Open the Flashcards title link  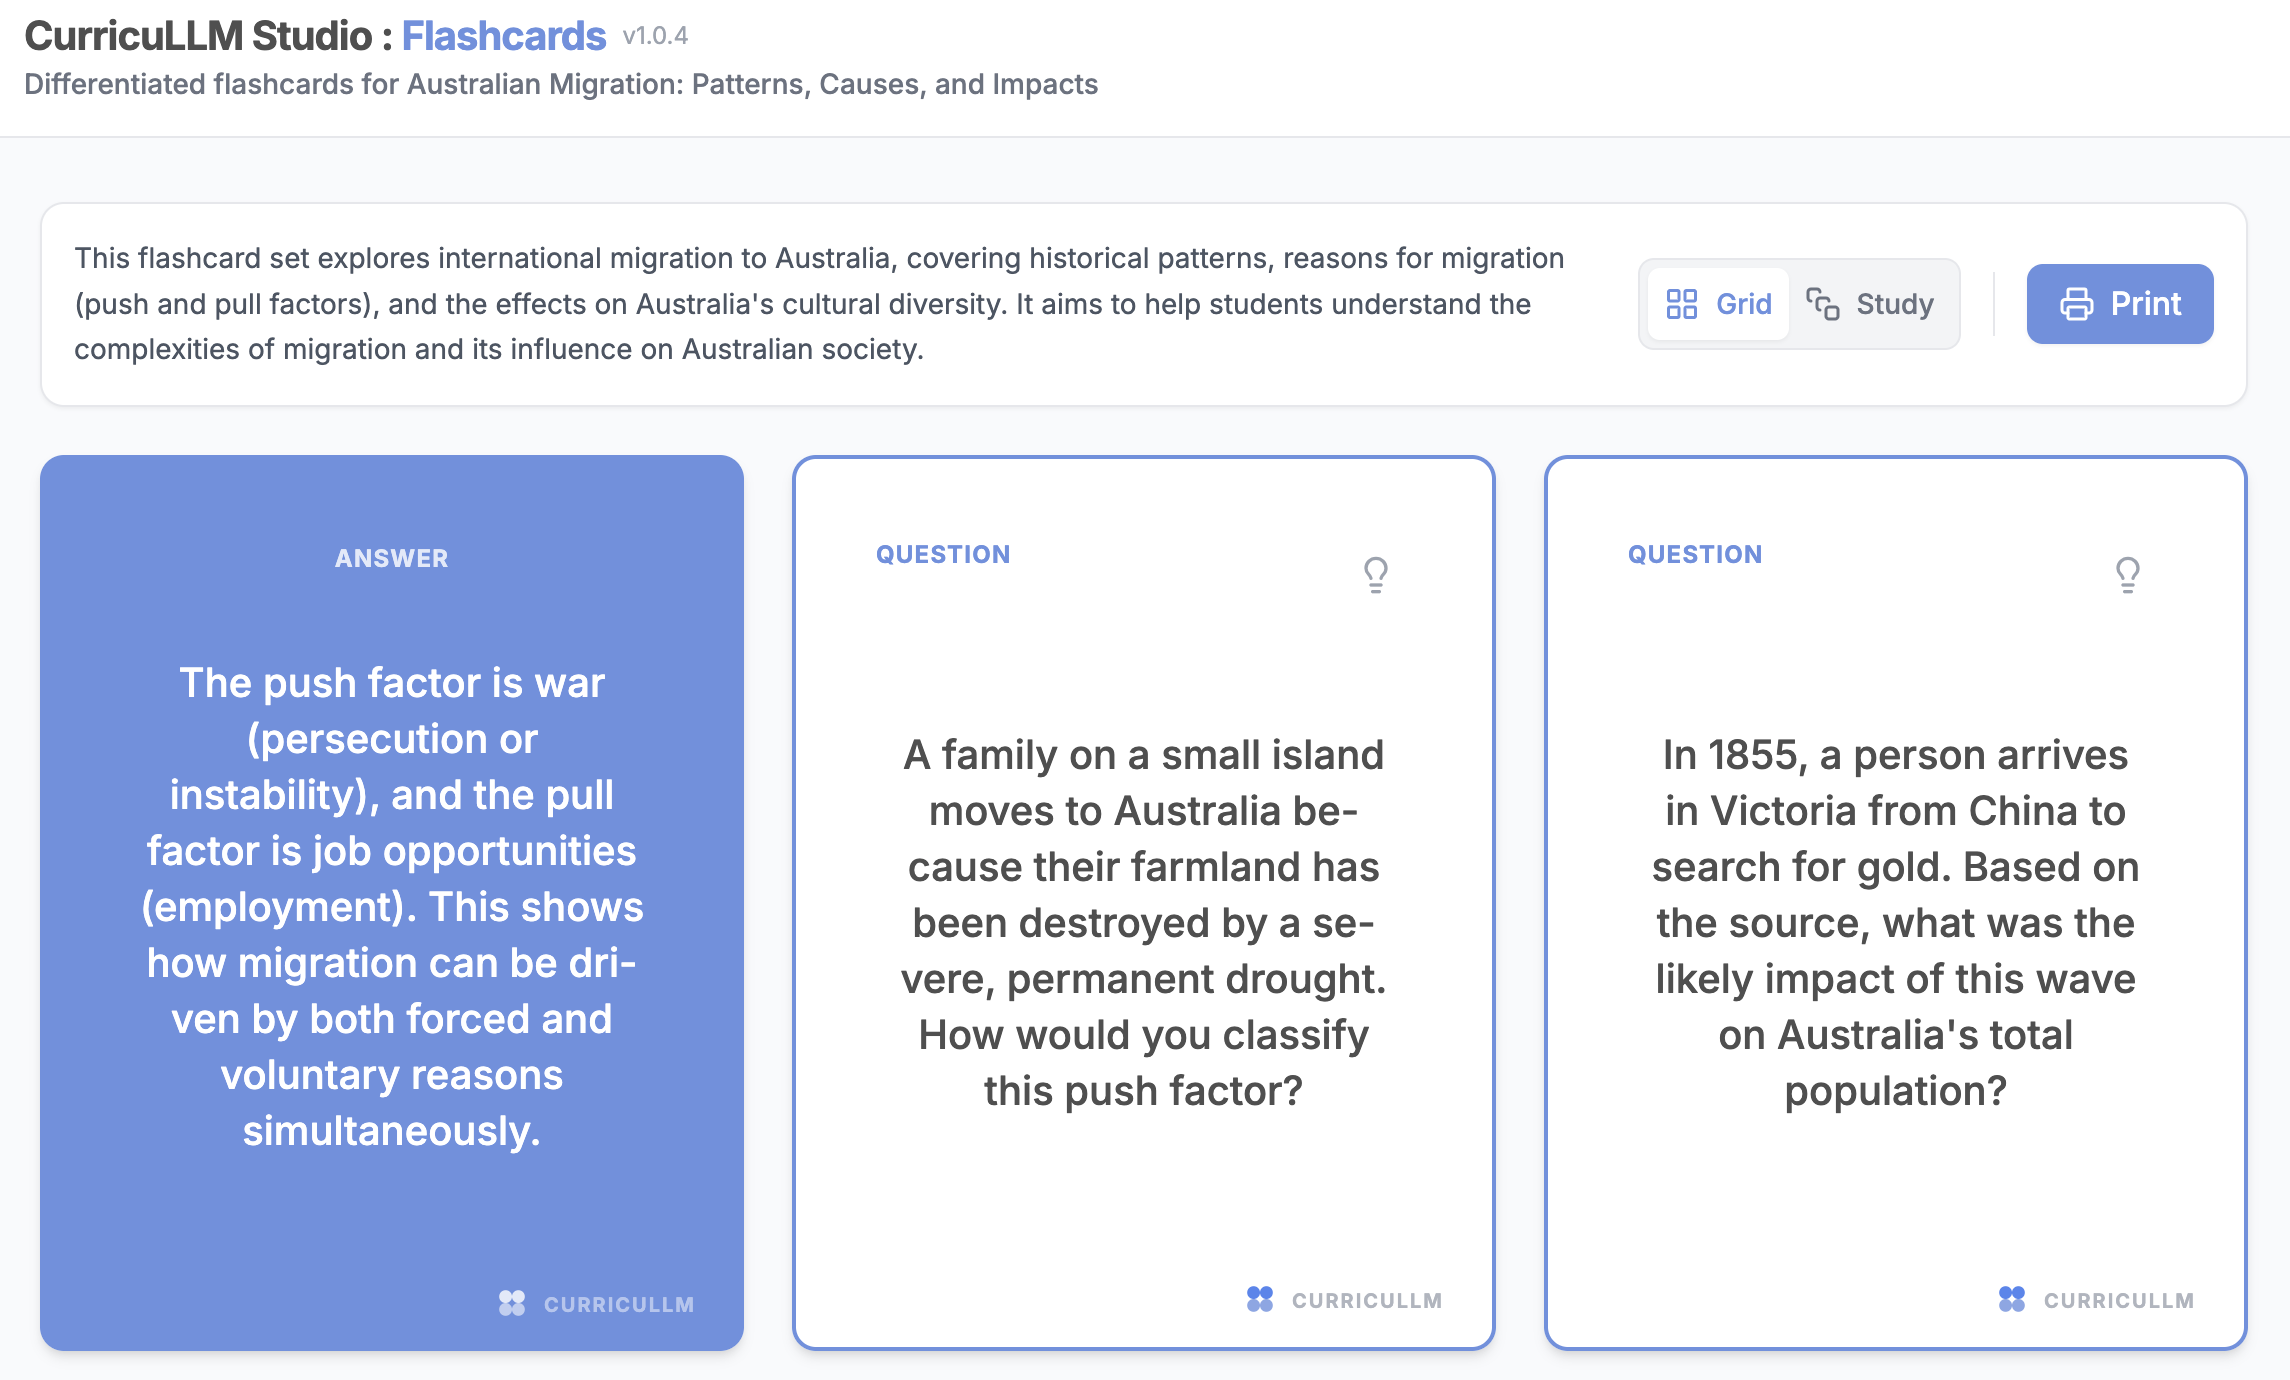(503, 36)
